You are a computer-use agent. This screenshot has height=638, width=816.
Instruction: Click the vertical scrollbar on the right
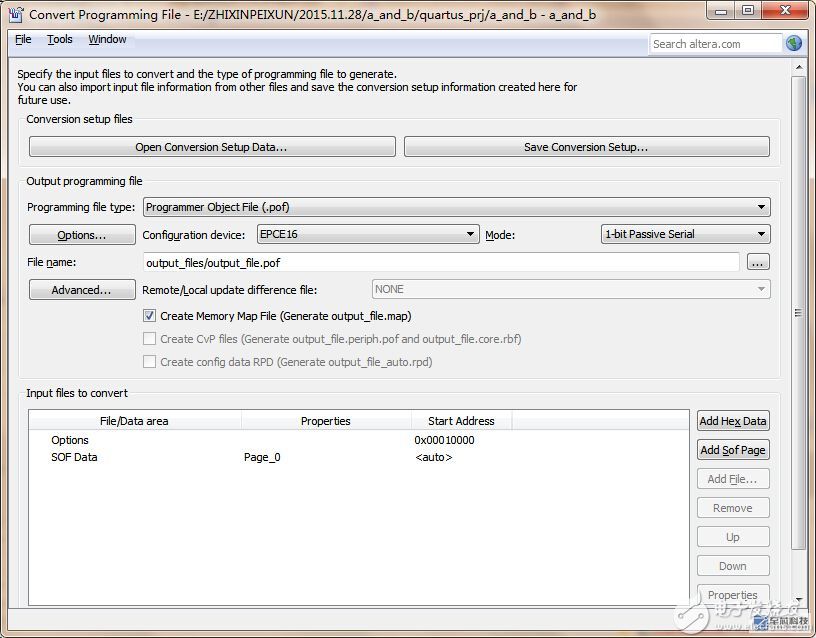click(x=797, y=312)
